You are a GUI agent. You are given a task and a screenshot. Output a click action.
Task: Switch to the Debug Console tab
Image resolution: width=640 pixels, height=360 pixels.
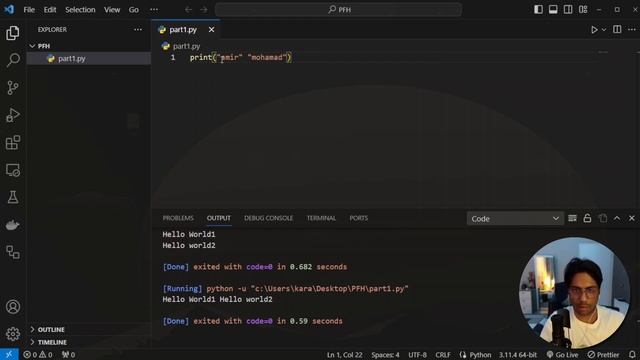[x=269, y=218]
